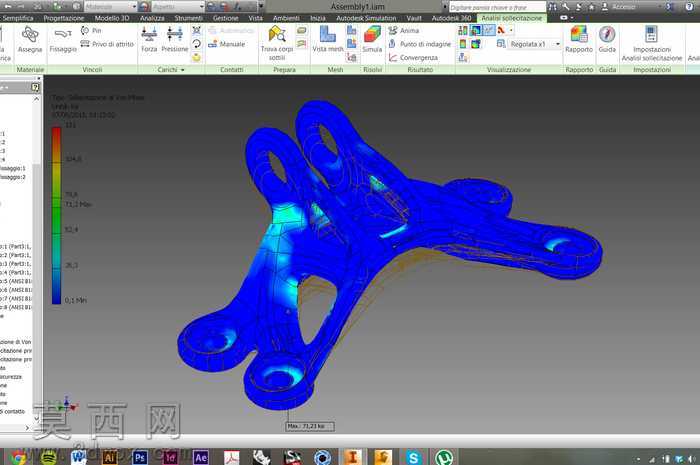This screenshot has height=465, width=700.
Task: Click Trova corpi sottili tool
Action: click(x=277, y=43)
